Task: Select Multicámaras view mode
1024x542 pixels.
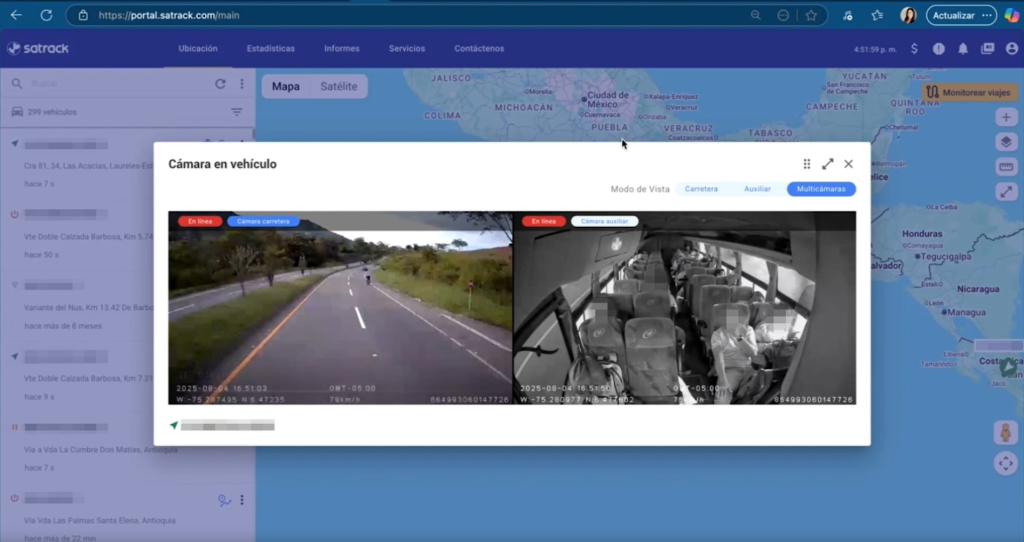Action: pyautogui.click(x=821, y=189)
